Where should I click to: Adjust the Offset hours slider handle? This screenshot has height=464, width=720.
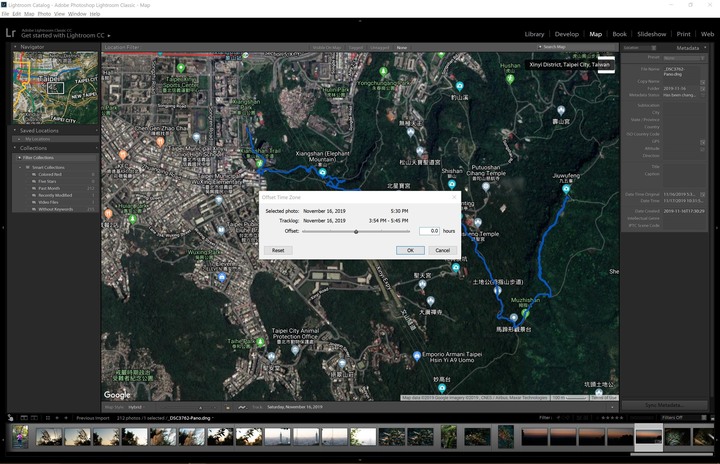coord(356,232)
